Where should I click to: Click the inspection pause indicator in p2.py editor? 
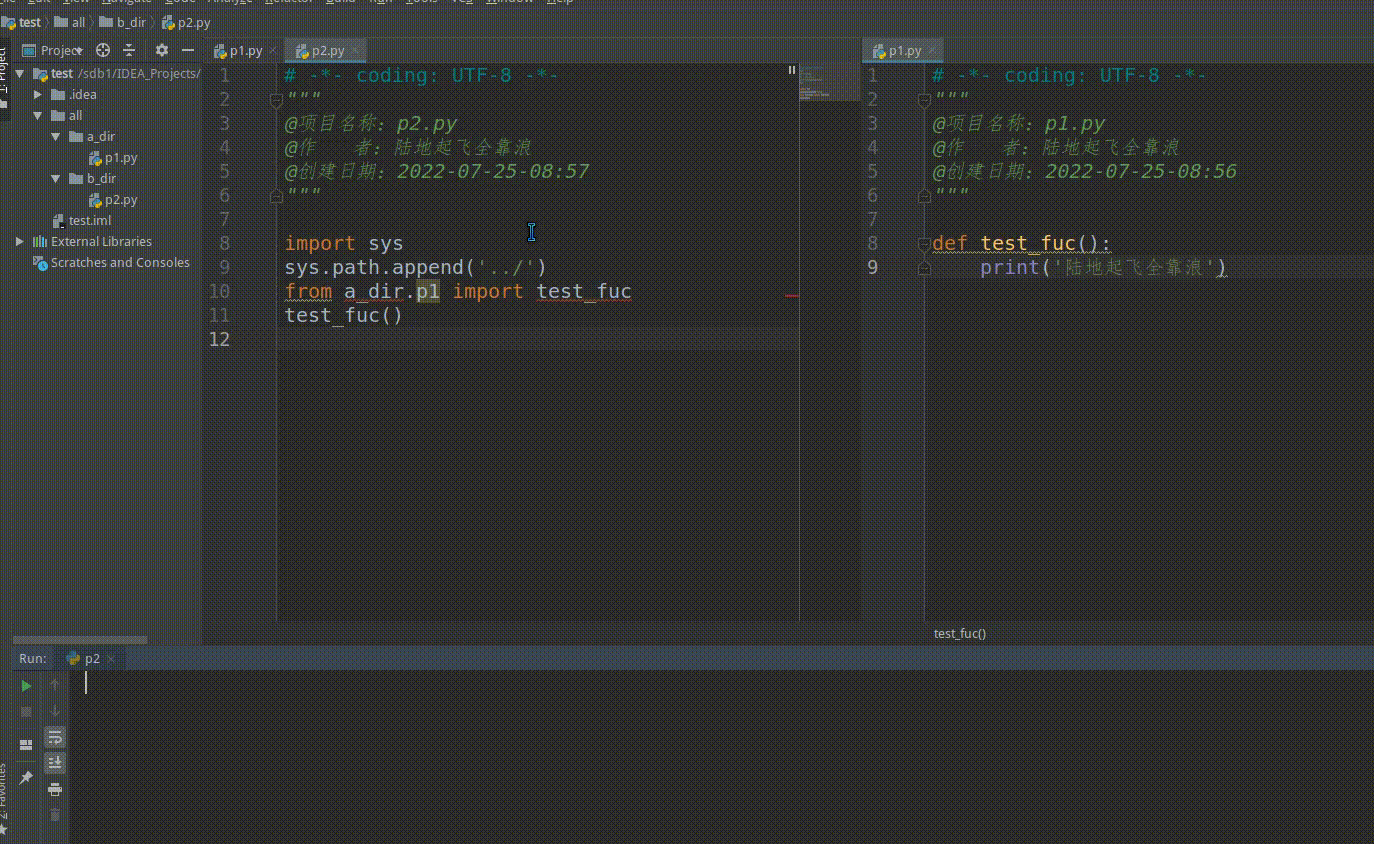[x=791, y=70]
